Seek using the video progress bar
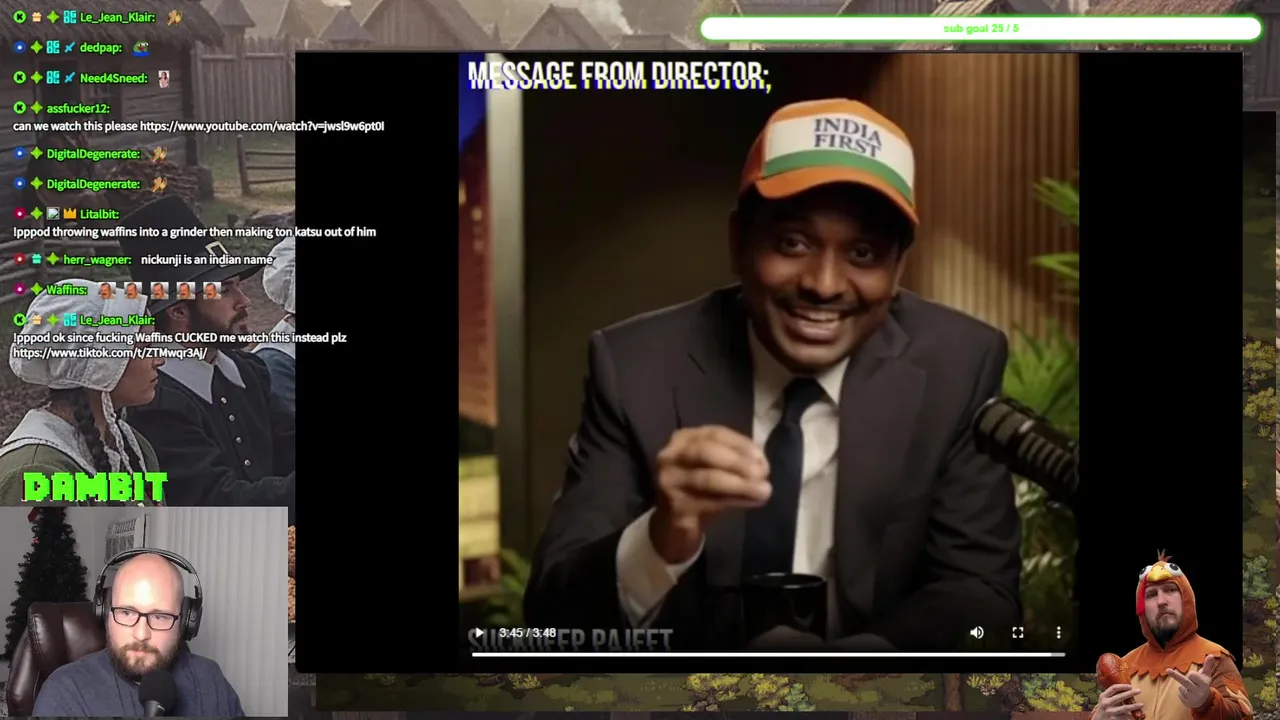 768,655
